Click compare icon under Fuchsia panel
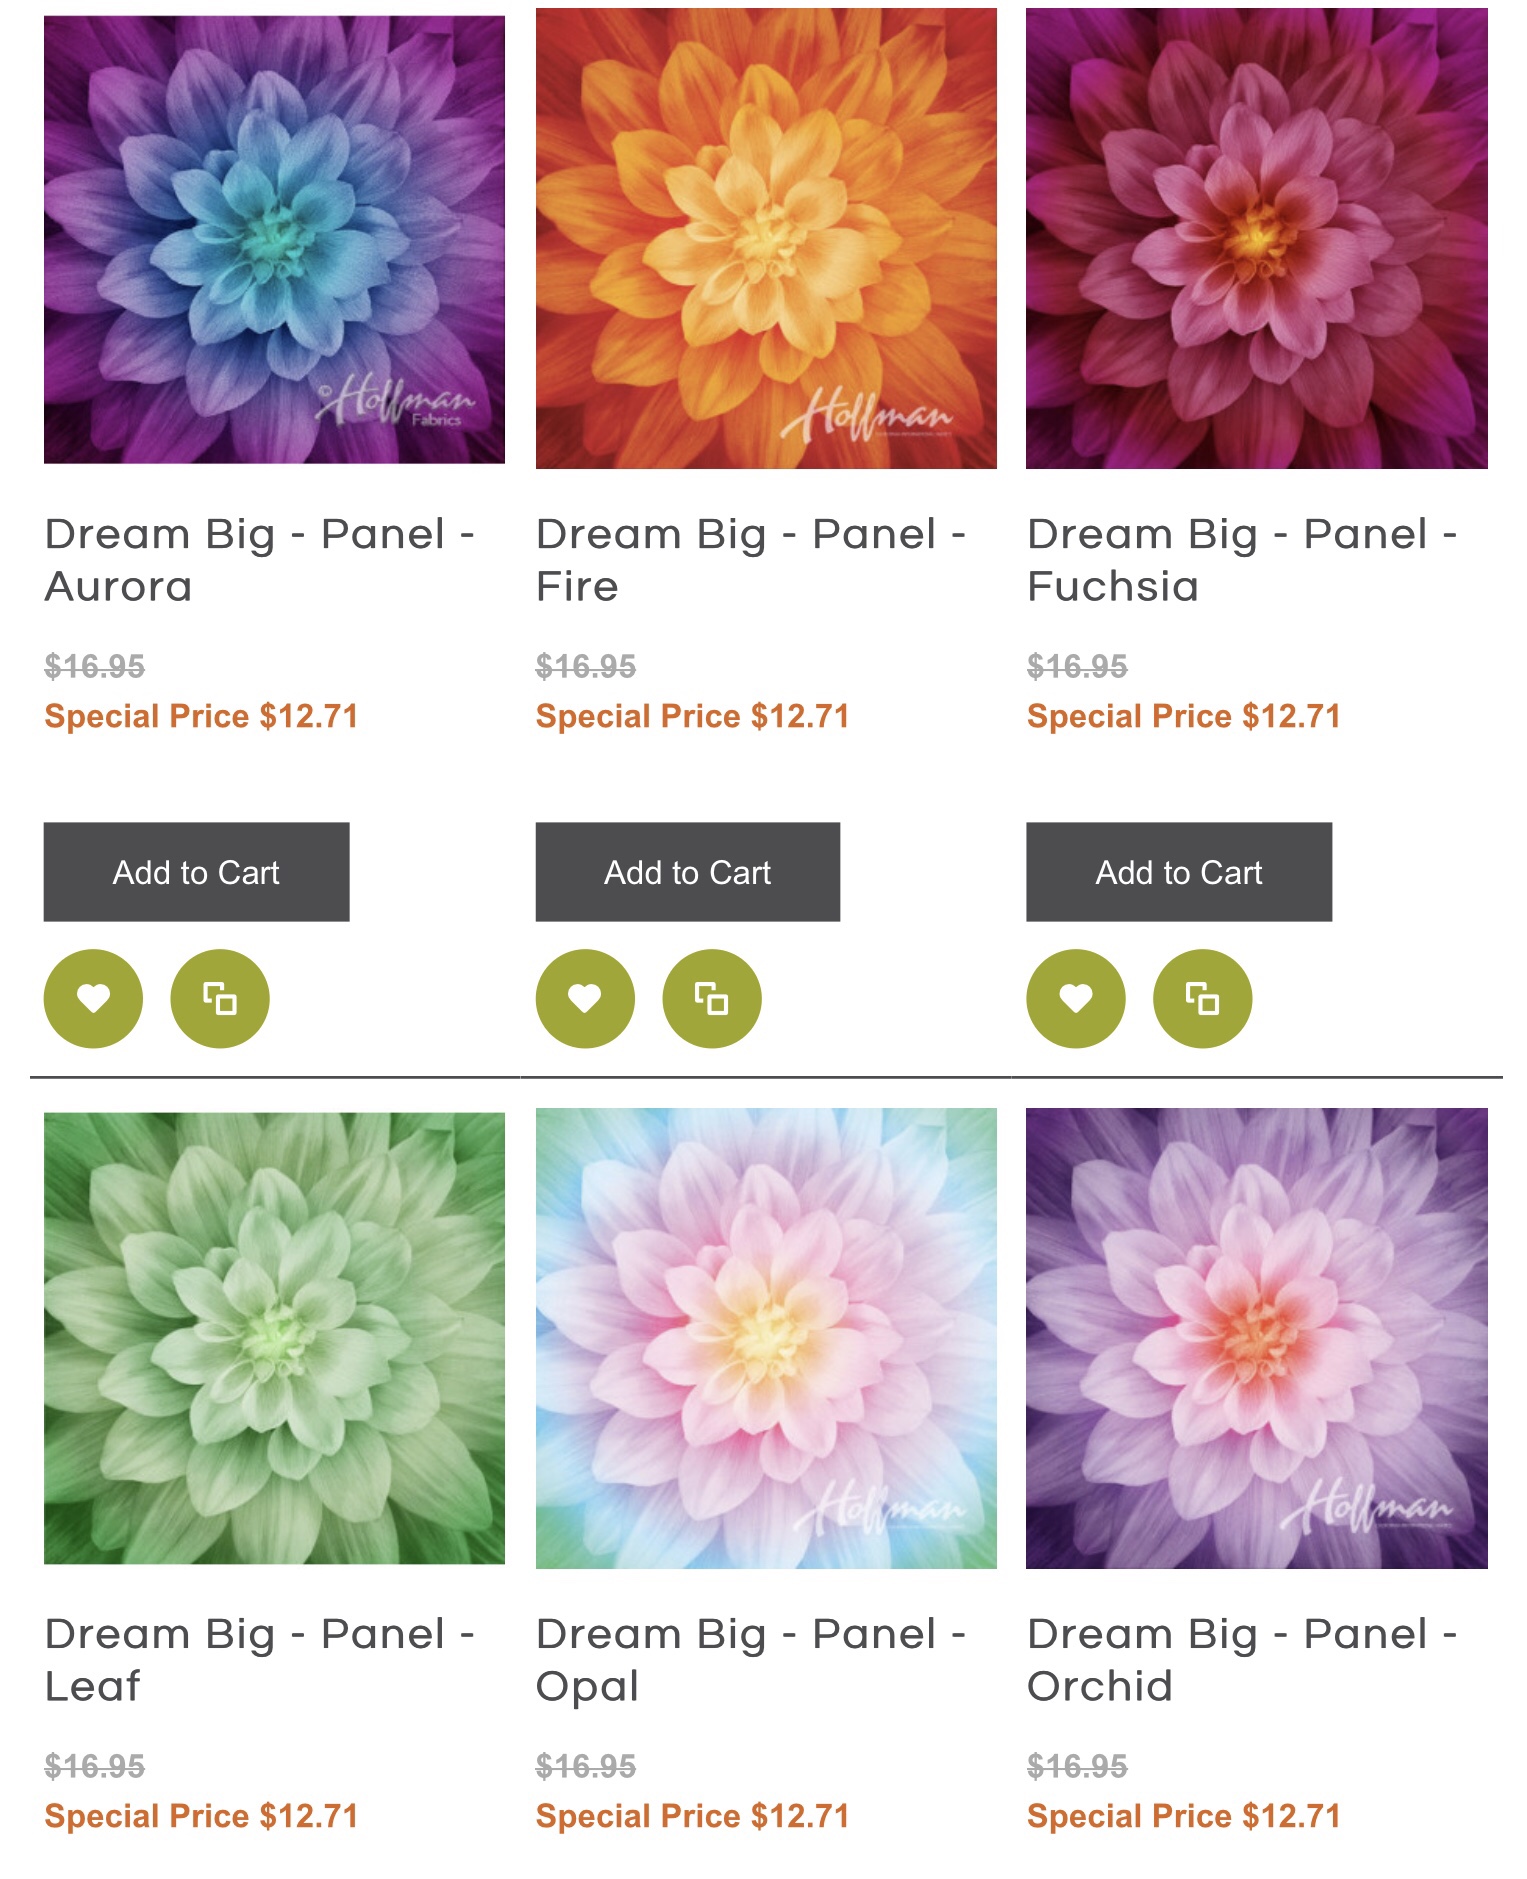 (1202, 998)
